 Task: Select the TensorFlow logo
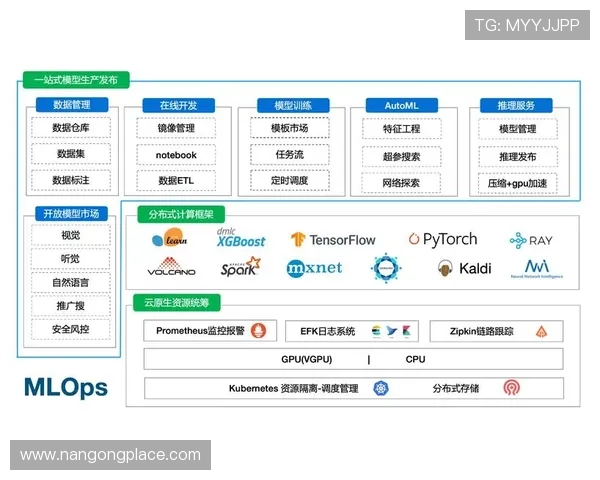(333, 240)
